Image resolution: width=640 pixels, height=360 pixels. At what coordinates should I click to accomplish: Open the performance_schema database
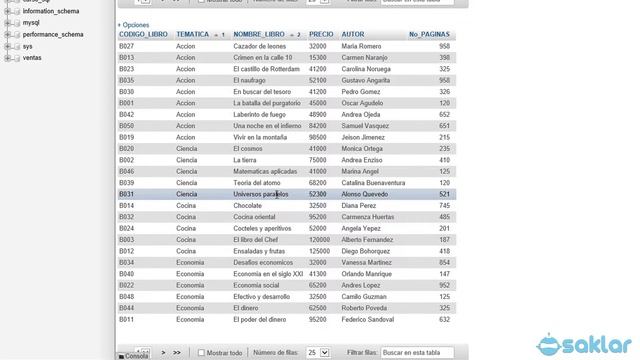pyautogui.click(x=53, y=34)
